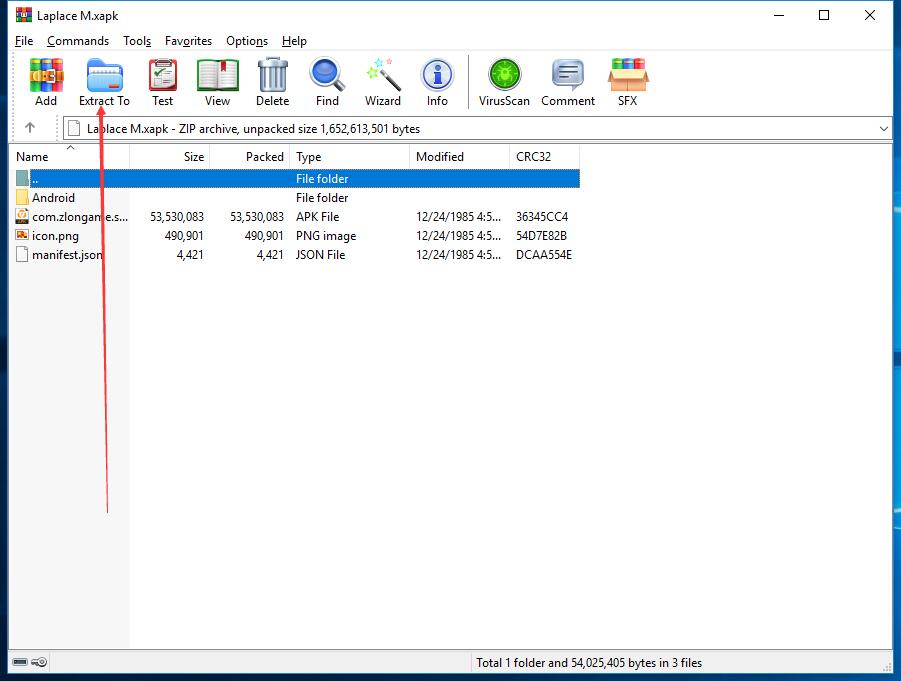Click the Comment icon
The width and height of the screenshot is (901, 681).
click(x=567, y=80)
